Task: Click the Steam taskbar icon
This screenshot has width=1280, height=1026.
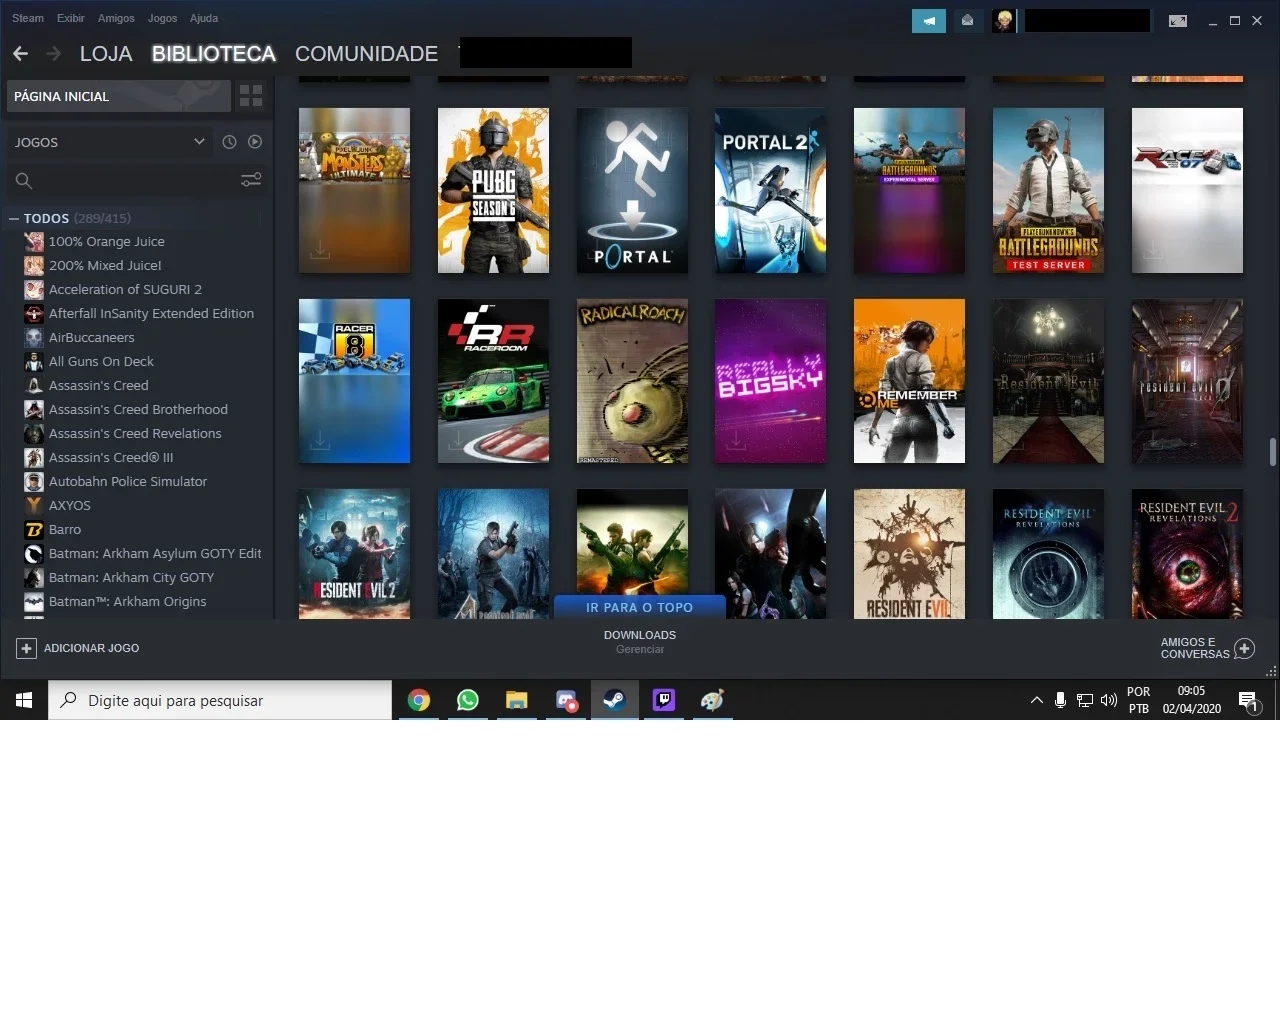Action: coord(614,700)
